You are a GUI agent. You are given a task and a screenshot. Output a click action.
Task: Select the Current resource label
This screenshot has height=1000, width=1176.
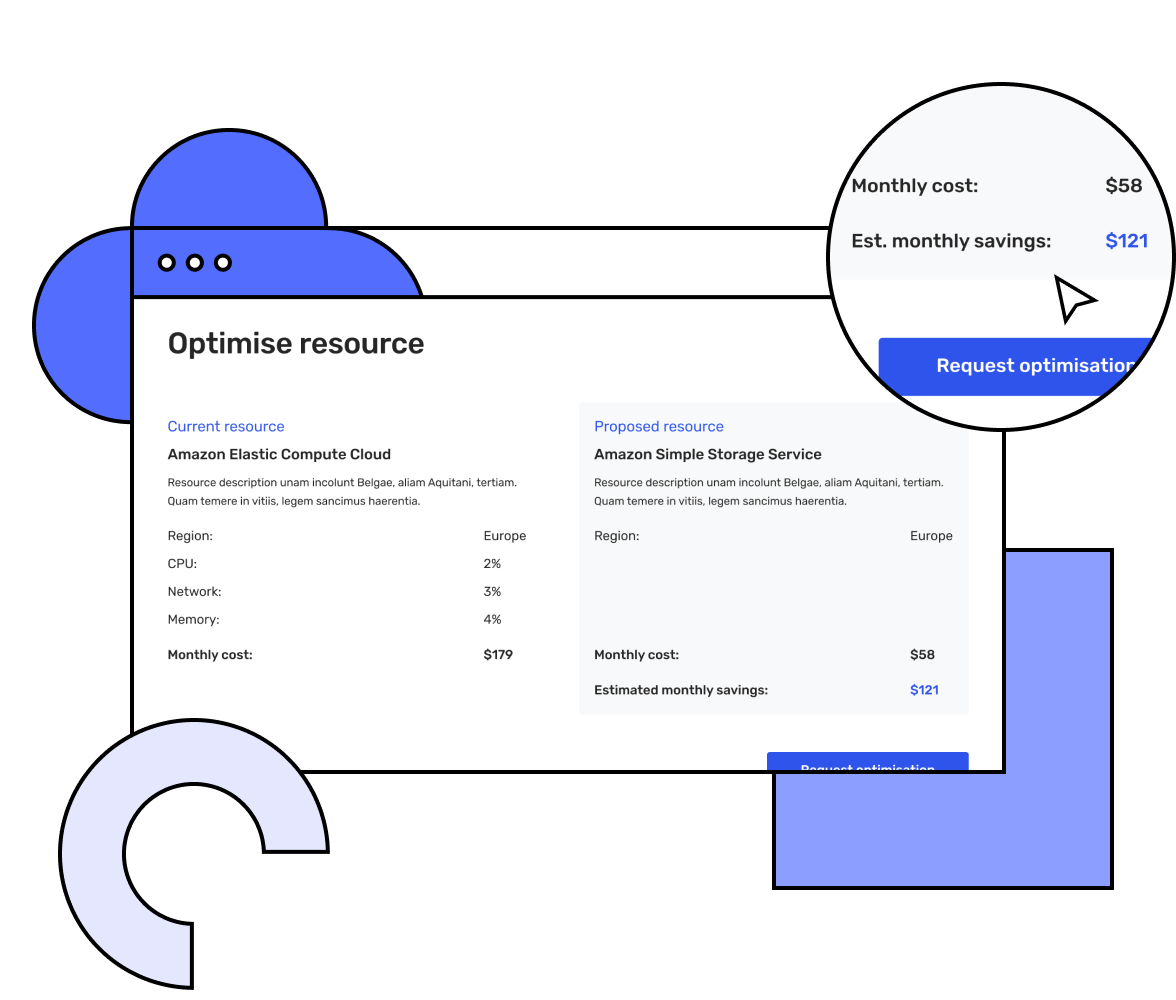226,426
